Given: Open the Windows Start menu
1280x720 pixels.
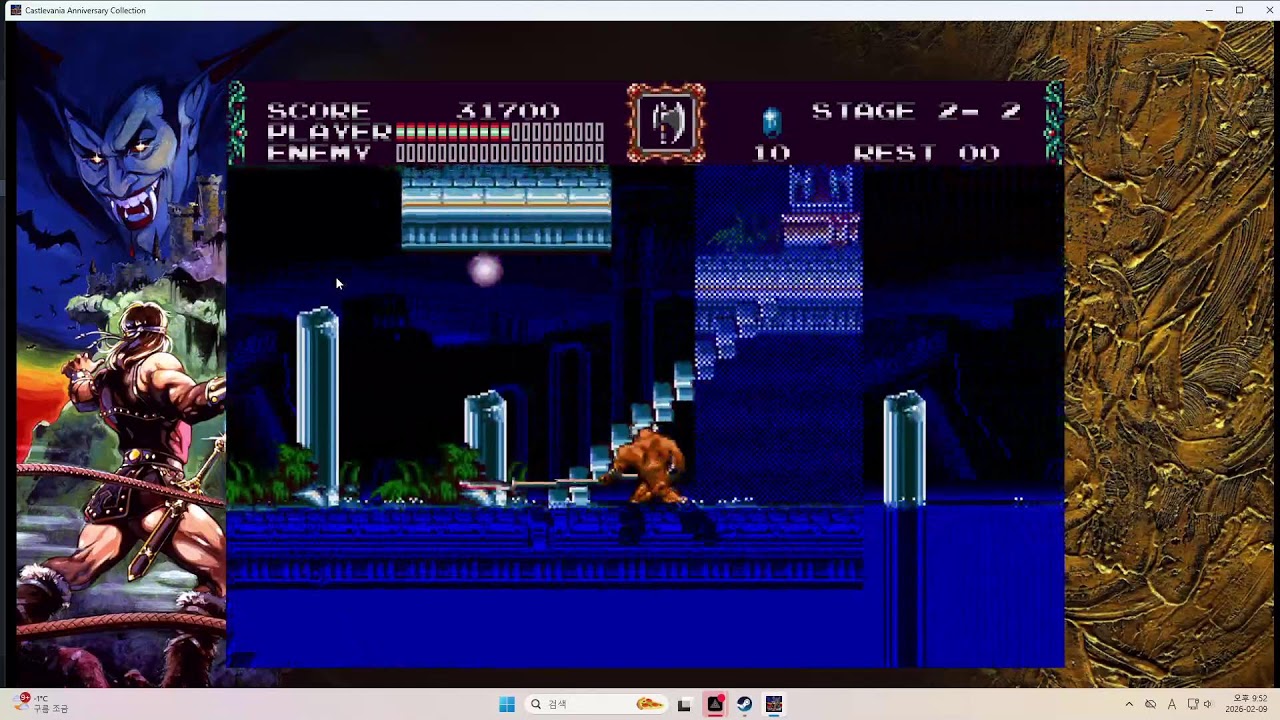Looking at the screenshot, I should point(507,704).
